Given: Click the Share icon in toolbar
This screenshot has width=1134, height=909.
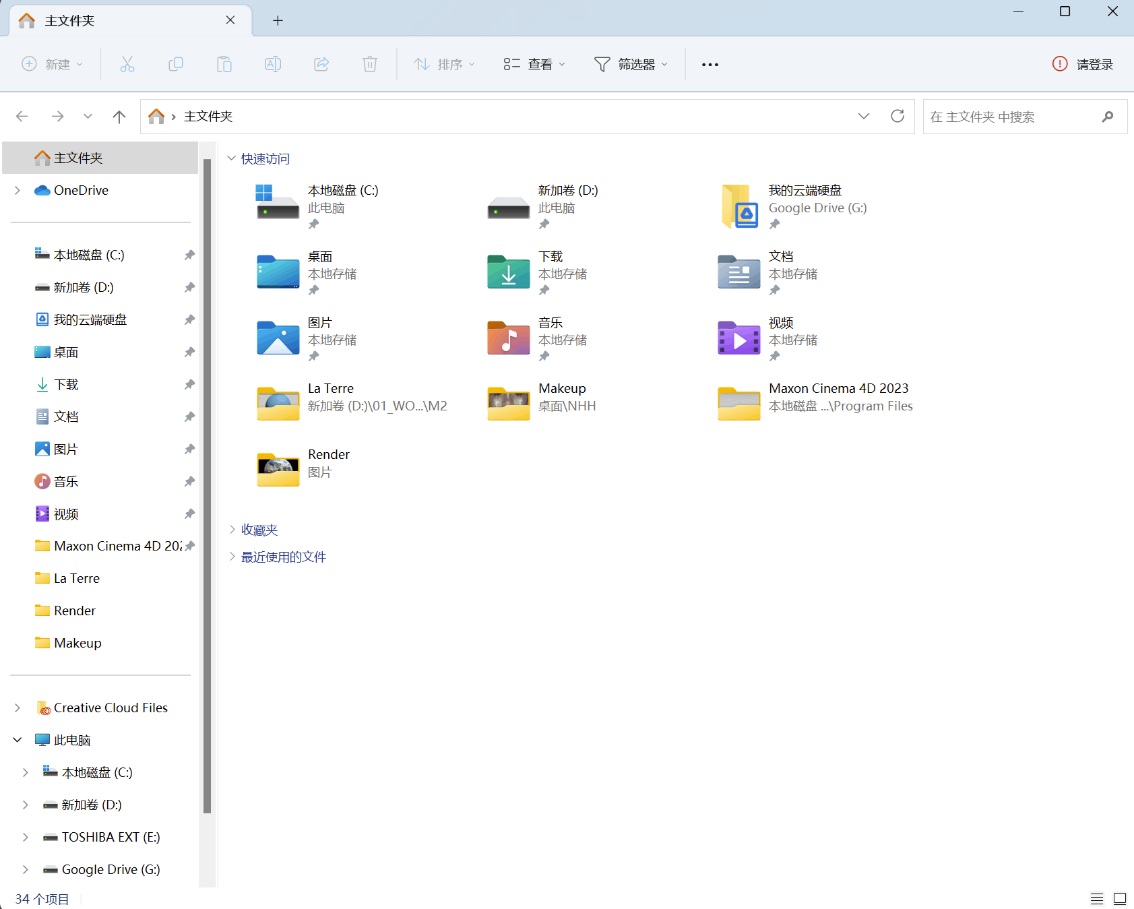Looking at the screenshot, I should (321, 64).
